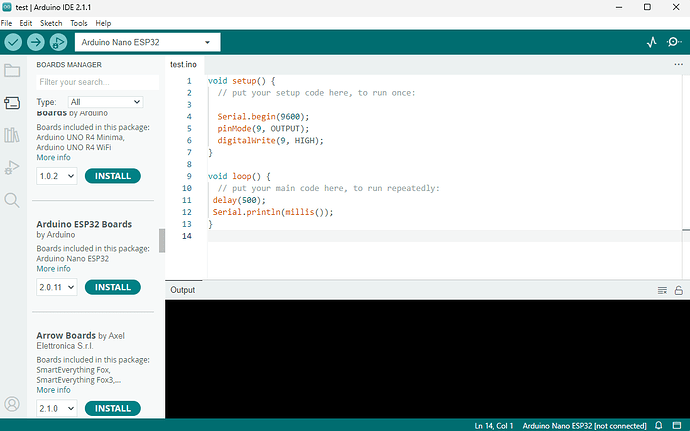Screen dimensions: 690x431
Task: Click the 'Serial.println(millis());' code line
Action: point(273,212)
